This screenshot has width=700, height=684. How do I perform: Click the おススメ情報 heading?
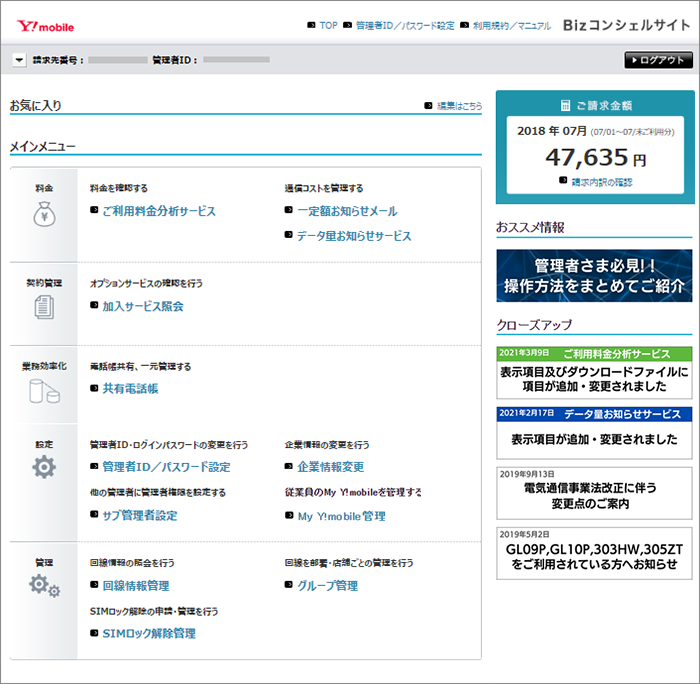click(x=530, y=227)
